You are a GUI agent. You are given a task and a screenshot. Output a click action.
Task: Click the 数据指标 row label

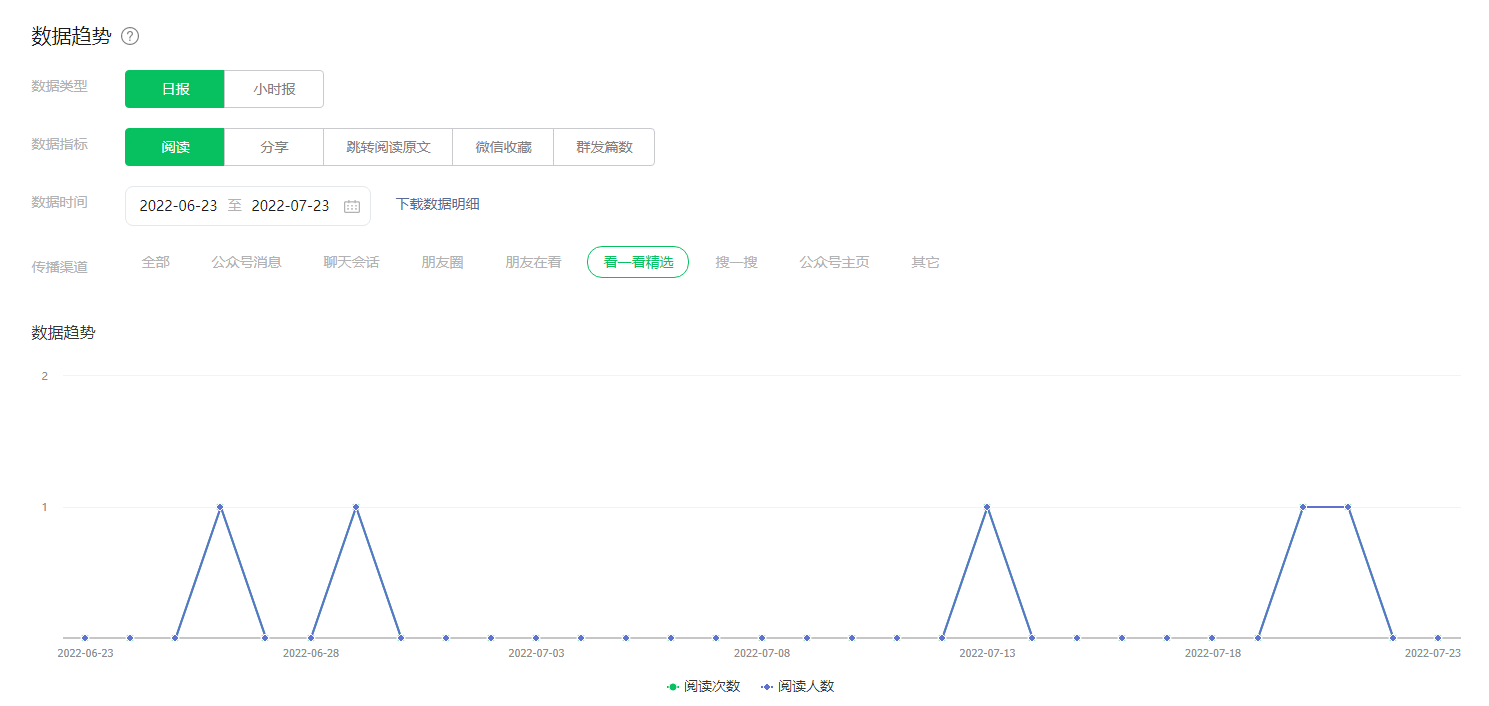pyautogui.click(x=60, y=144)
